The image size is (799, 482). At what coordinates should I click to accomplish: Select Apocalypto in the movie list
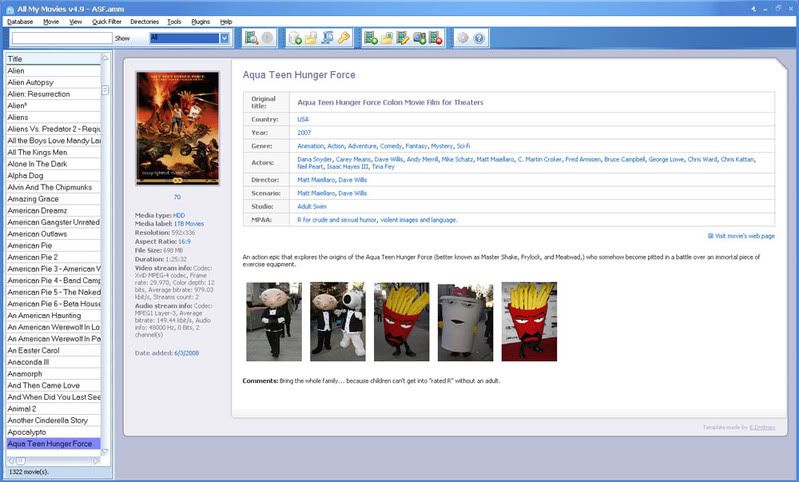pos(53,432)
